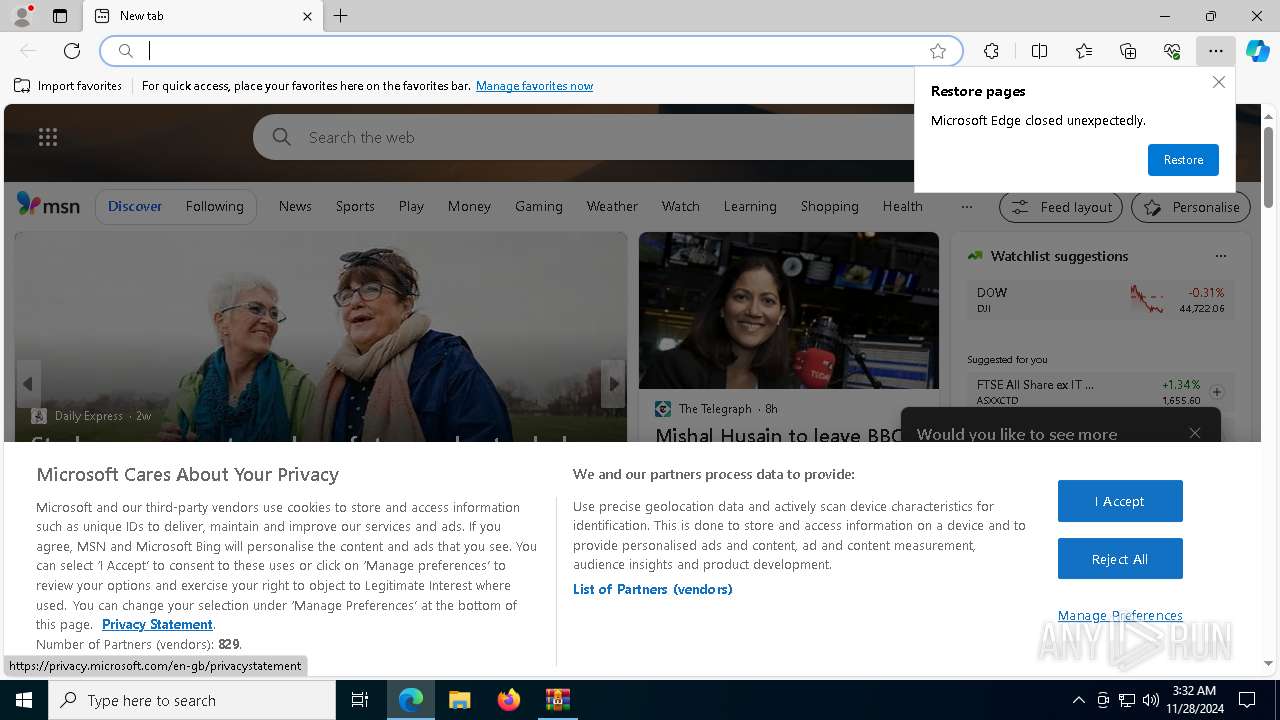Launch Firefox from taskbar
The width and height of the screenshot is (1280, 720).
tap(509, 700)
